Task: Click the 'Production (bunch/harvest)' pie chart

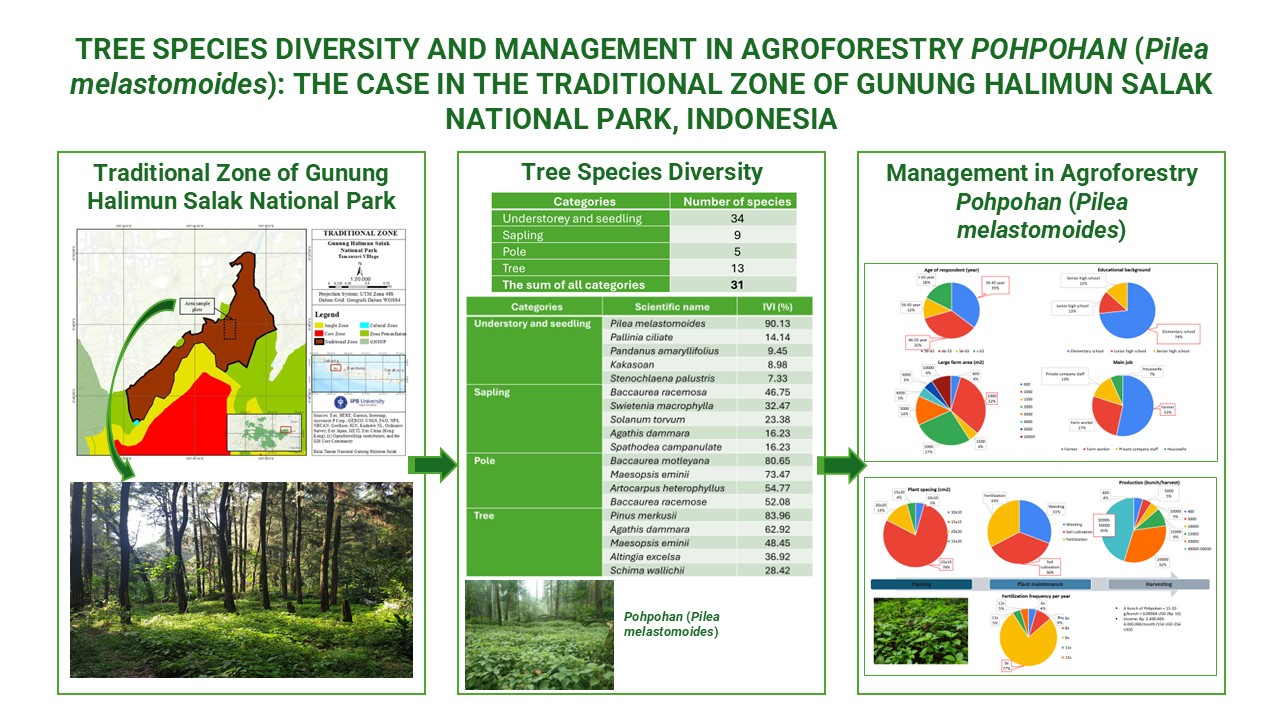Action: [1134, 529]
